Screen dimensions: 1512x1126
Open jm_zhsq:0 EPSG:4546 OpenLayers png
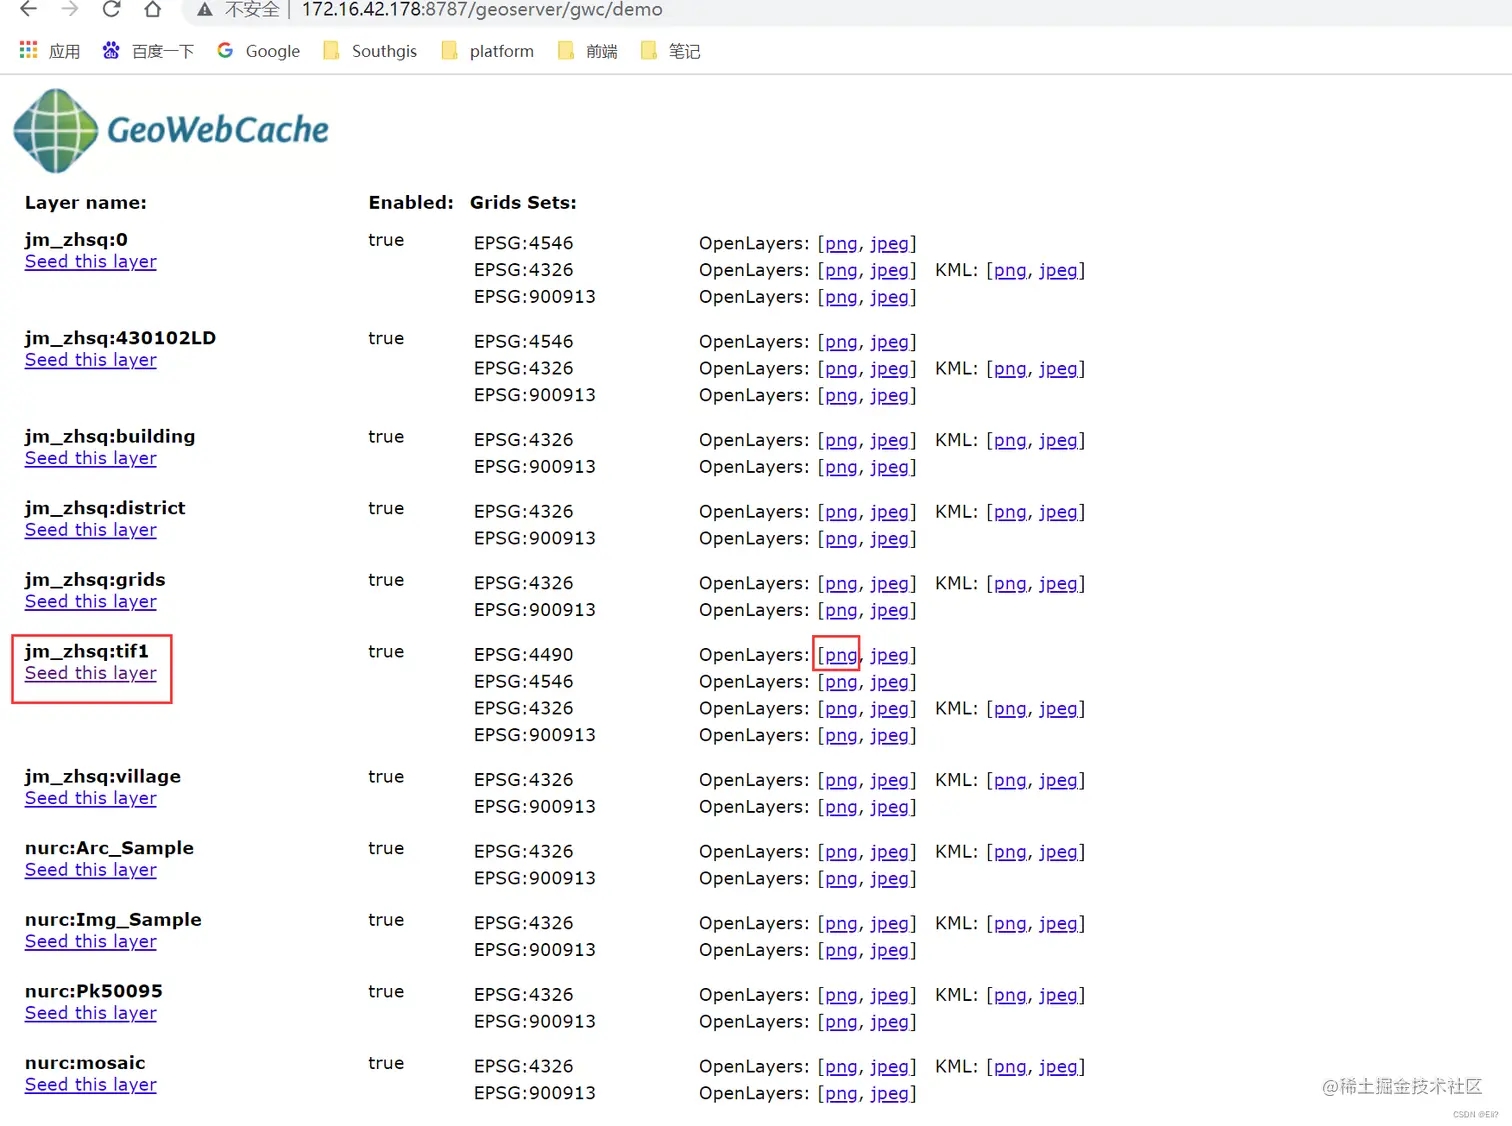841,244
